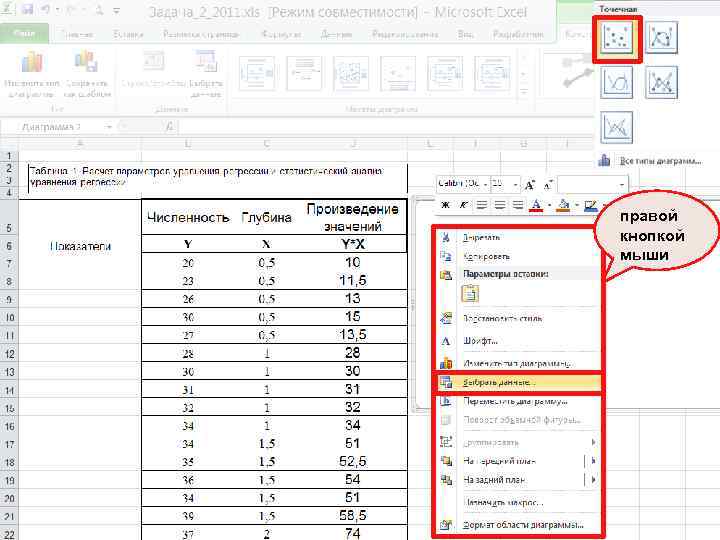Click the ribbon 'Сохранить как шаблон' button
This screenshot has height=540, width=720.
point(87,75)
